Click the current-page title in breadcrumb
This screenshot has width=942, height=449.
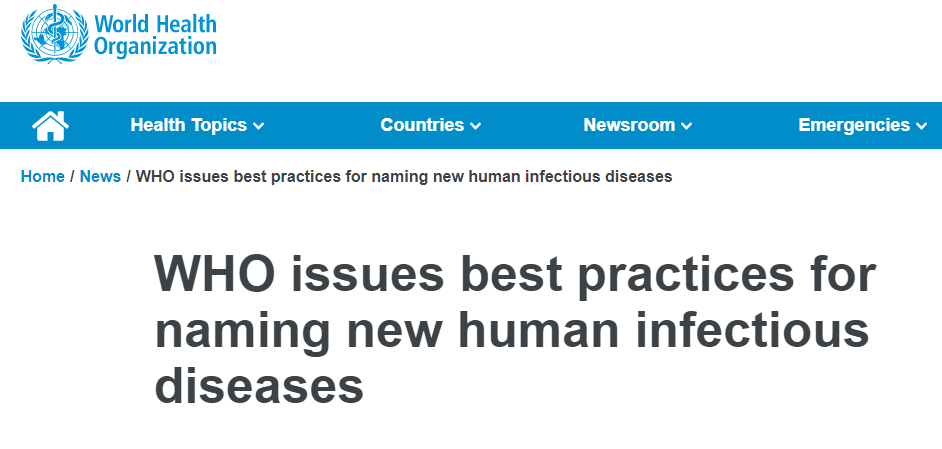pyautogui.click(x=404, y=177)
